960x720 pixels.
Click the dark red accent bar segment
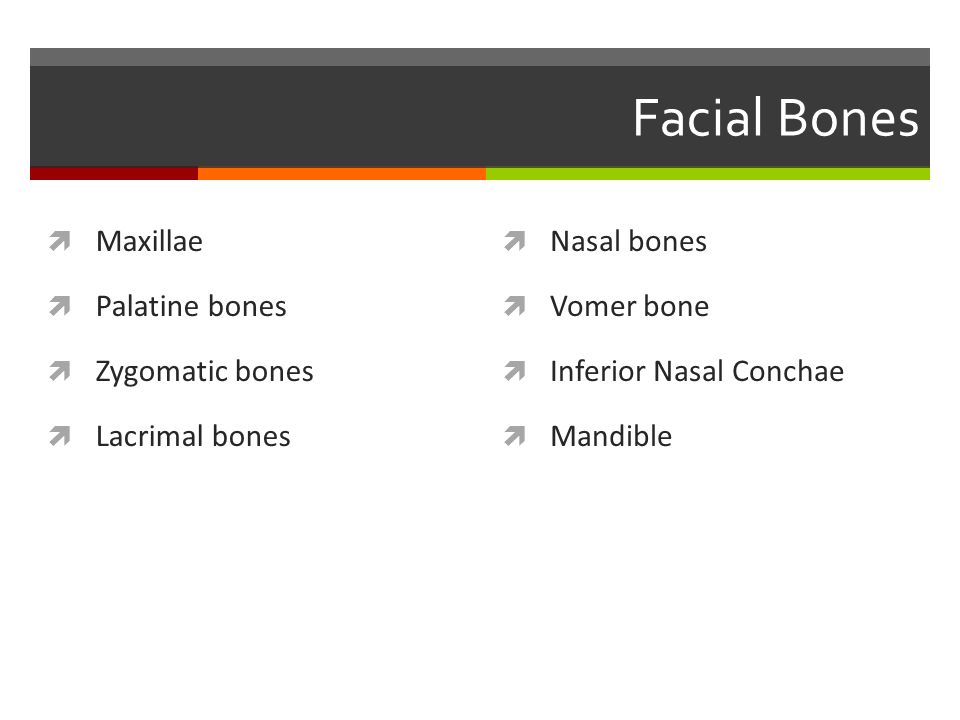pyautogui.click(x=114, y=173)
